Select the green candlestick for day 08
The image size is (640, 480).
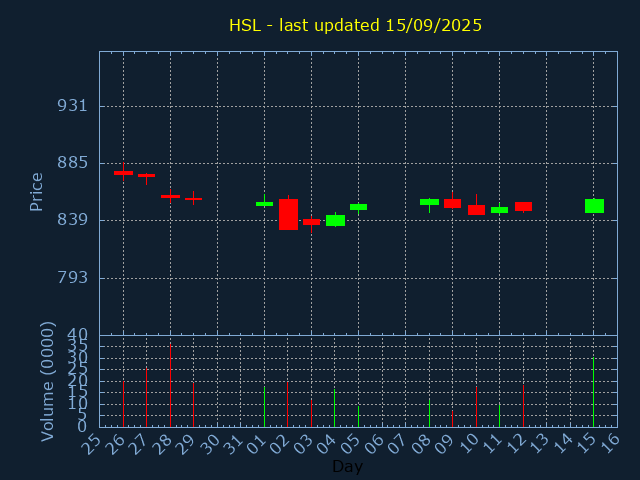(x=429, y=202)
